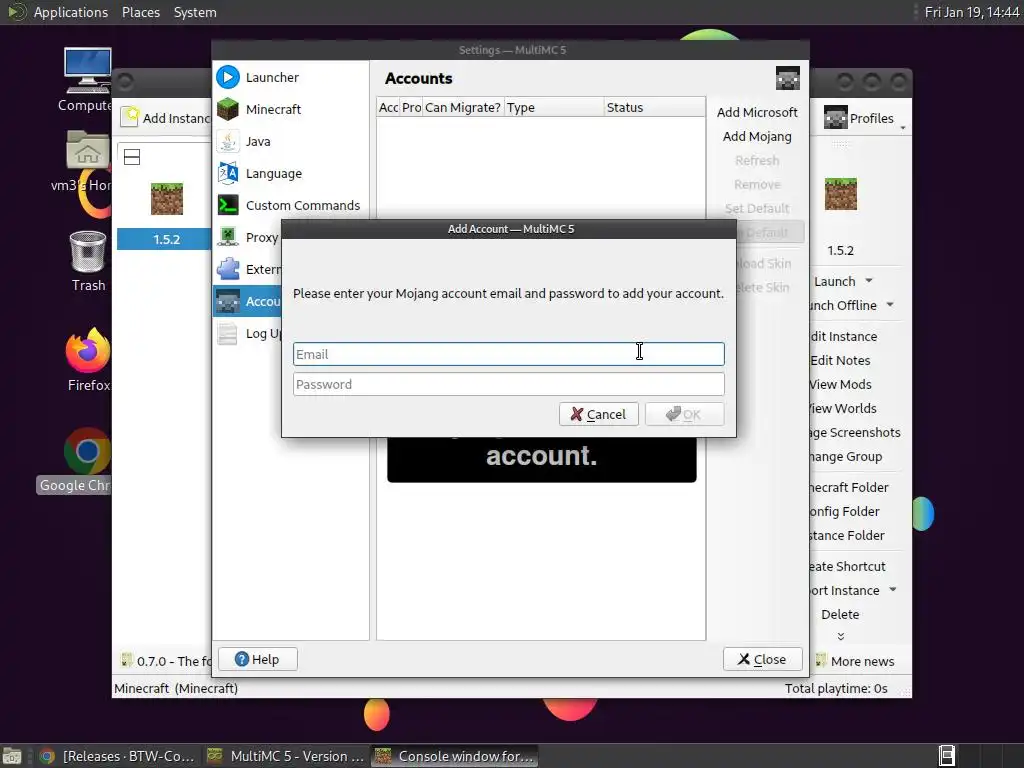Click the workspace switcher icon in bottom panel
Image resolution: width=1024 pixels, height=768 pixels.
click(x=946, y=756)
